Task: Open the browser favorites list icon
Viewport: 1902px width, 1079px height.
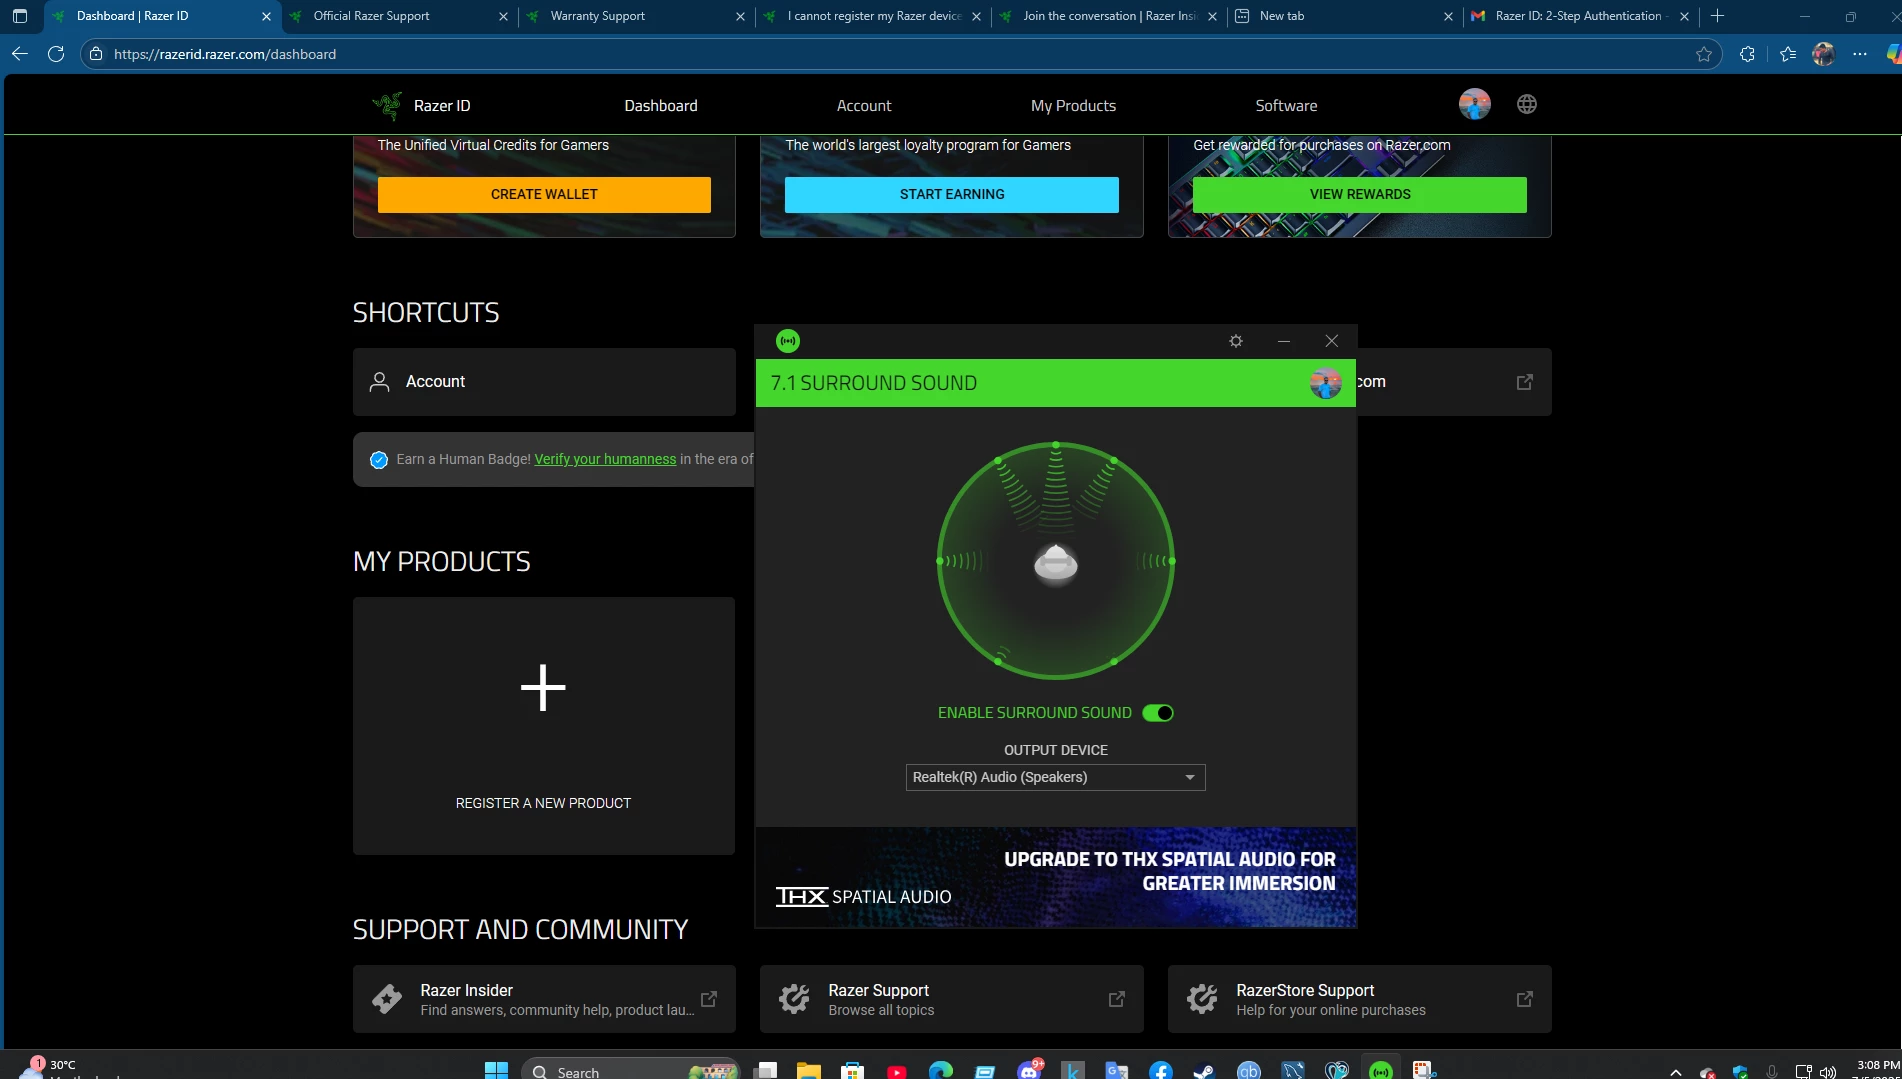Action: 1788,54
